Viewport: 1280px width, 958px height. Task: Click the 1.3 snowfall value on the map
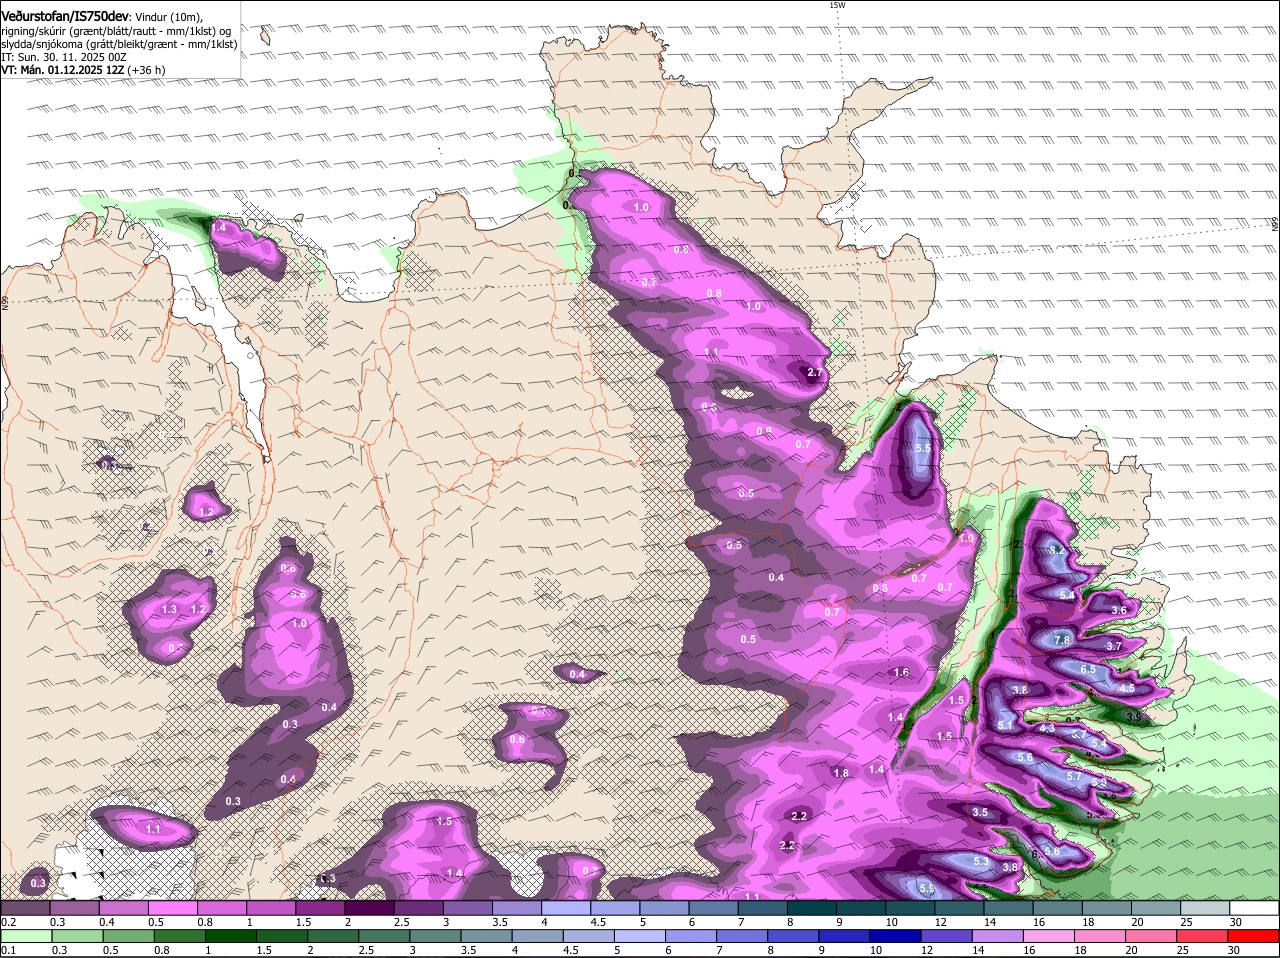pos(169,610)
